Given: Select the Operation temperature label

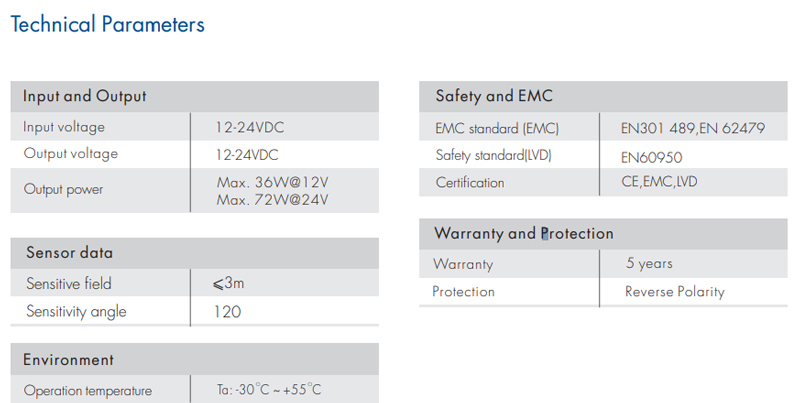Looking at the screenshot, I should (x=88, y=391).
